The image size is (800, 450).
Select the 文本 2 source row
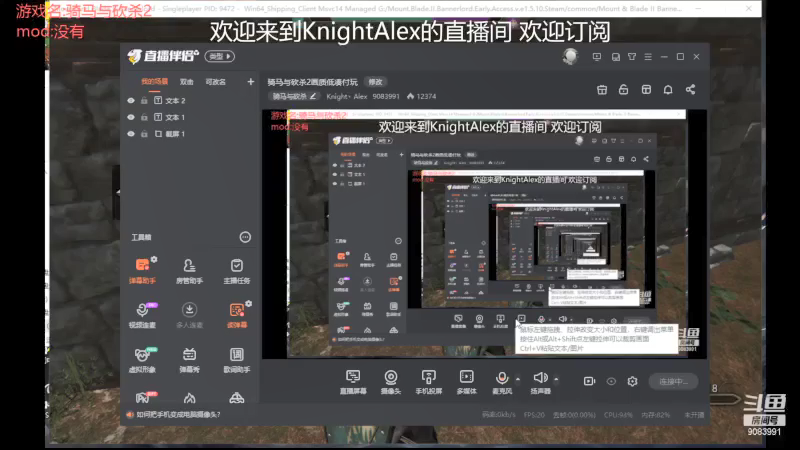point(189,101)
